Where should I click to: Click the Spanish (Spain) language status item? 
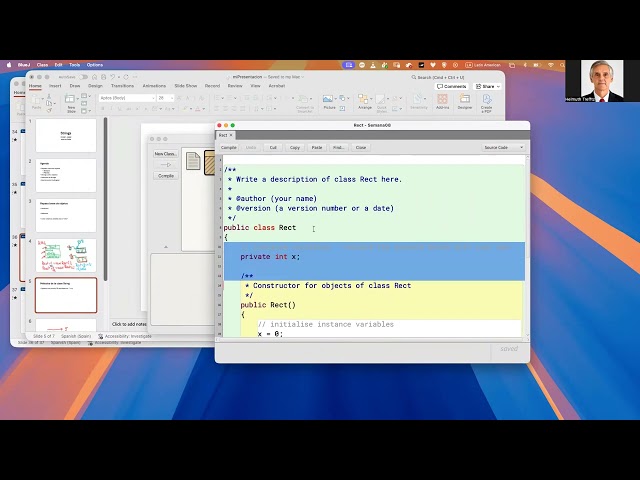(76, 336)
